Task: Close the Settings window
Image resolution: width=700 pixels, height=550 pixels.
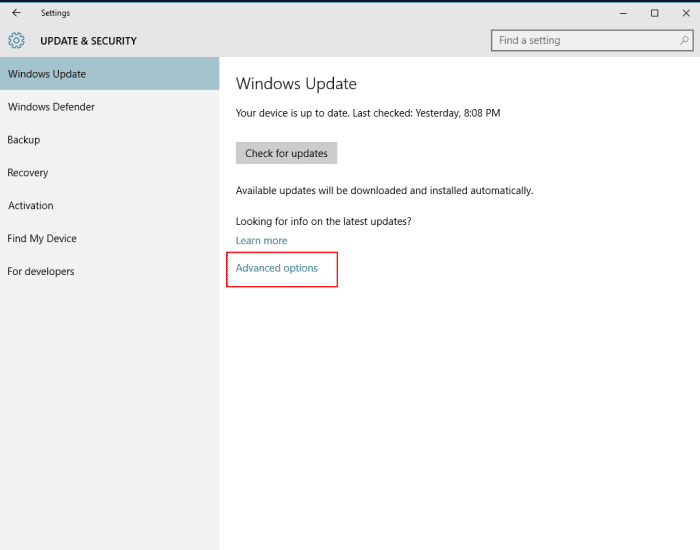Action: (x=686, y=13)
